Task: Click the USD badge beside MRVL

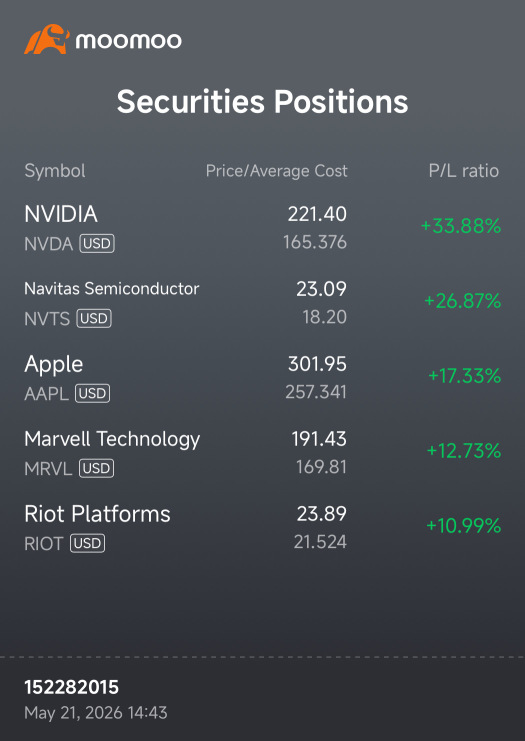Action: [x=96, y=468]
